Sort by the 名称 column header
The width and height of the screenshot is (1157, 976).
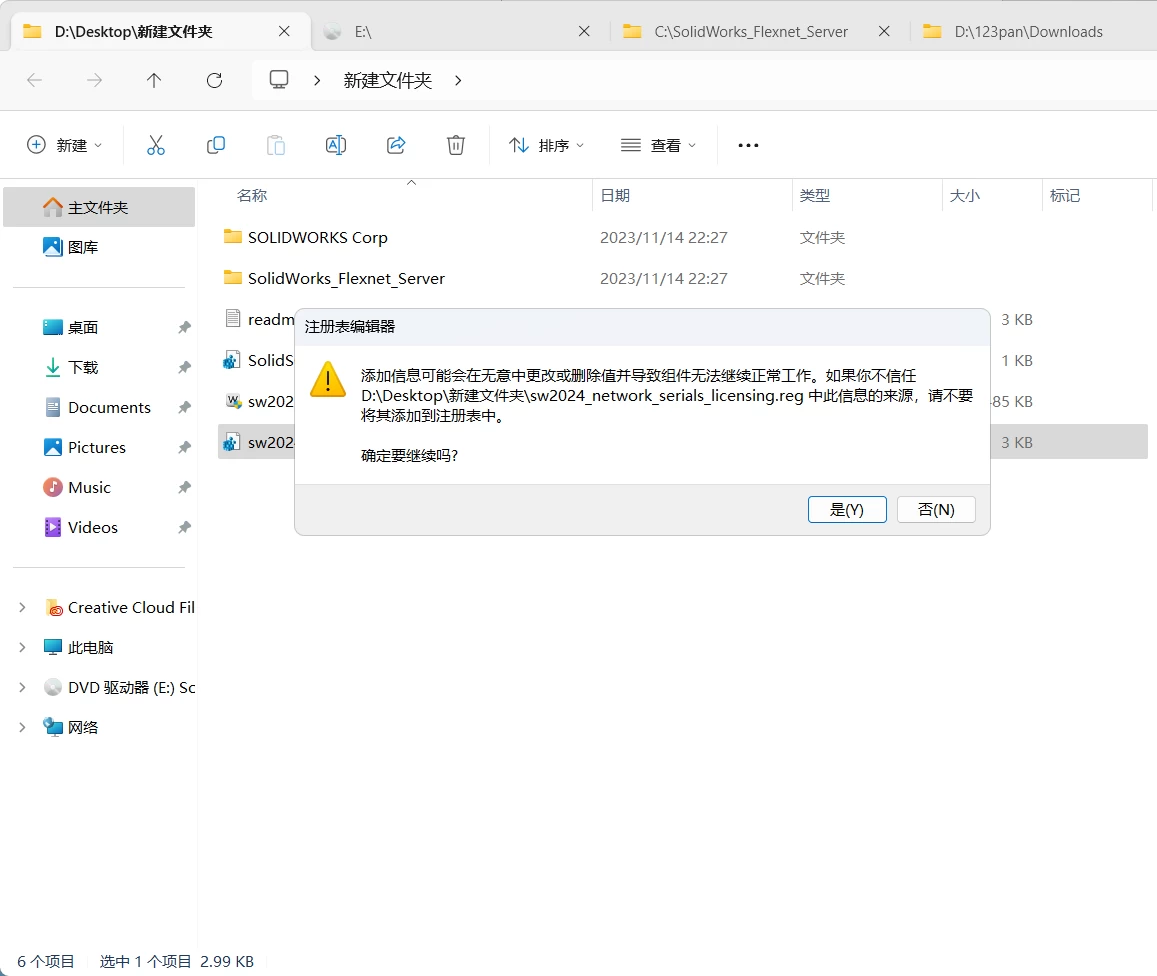coord(252,196)
